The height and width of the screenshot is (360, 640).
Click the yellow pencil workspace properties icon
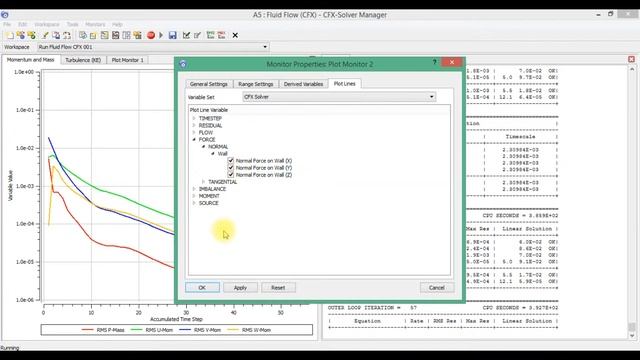[x=45, y=36]
